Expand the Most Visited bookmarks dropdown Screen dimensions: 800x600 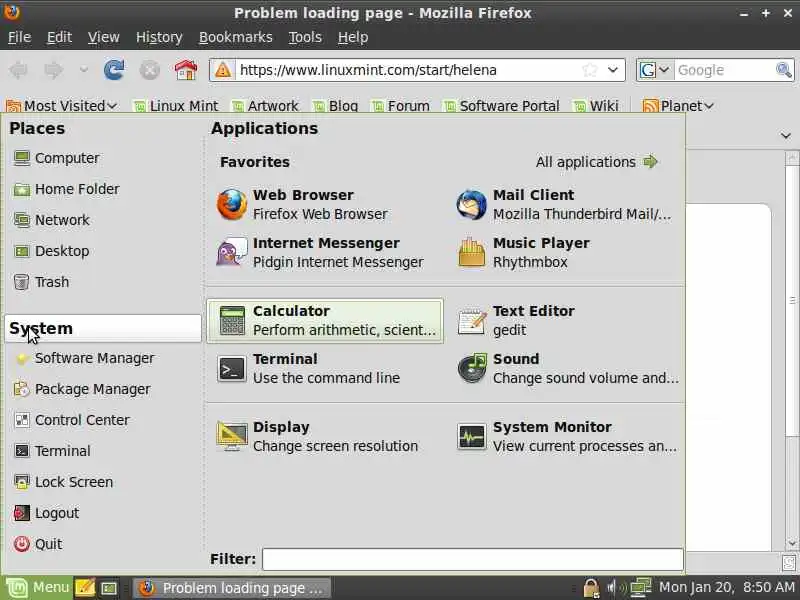pos(62,106)
